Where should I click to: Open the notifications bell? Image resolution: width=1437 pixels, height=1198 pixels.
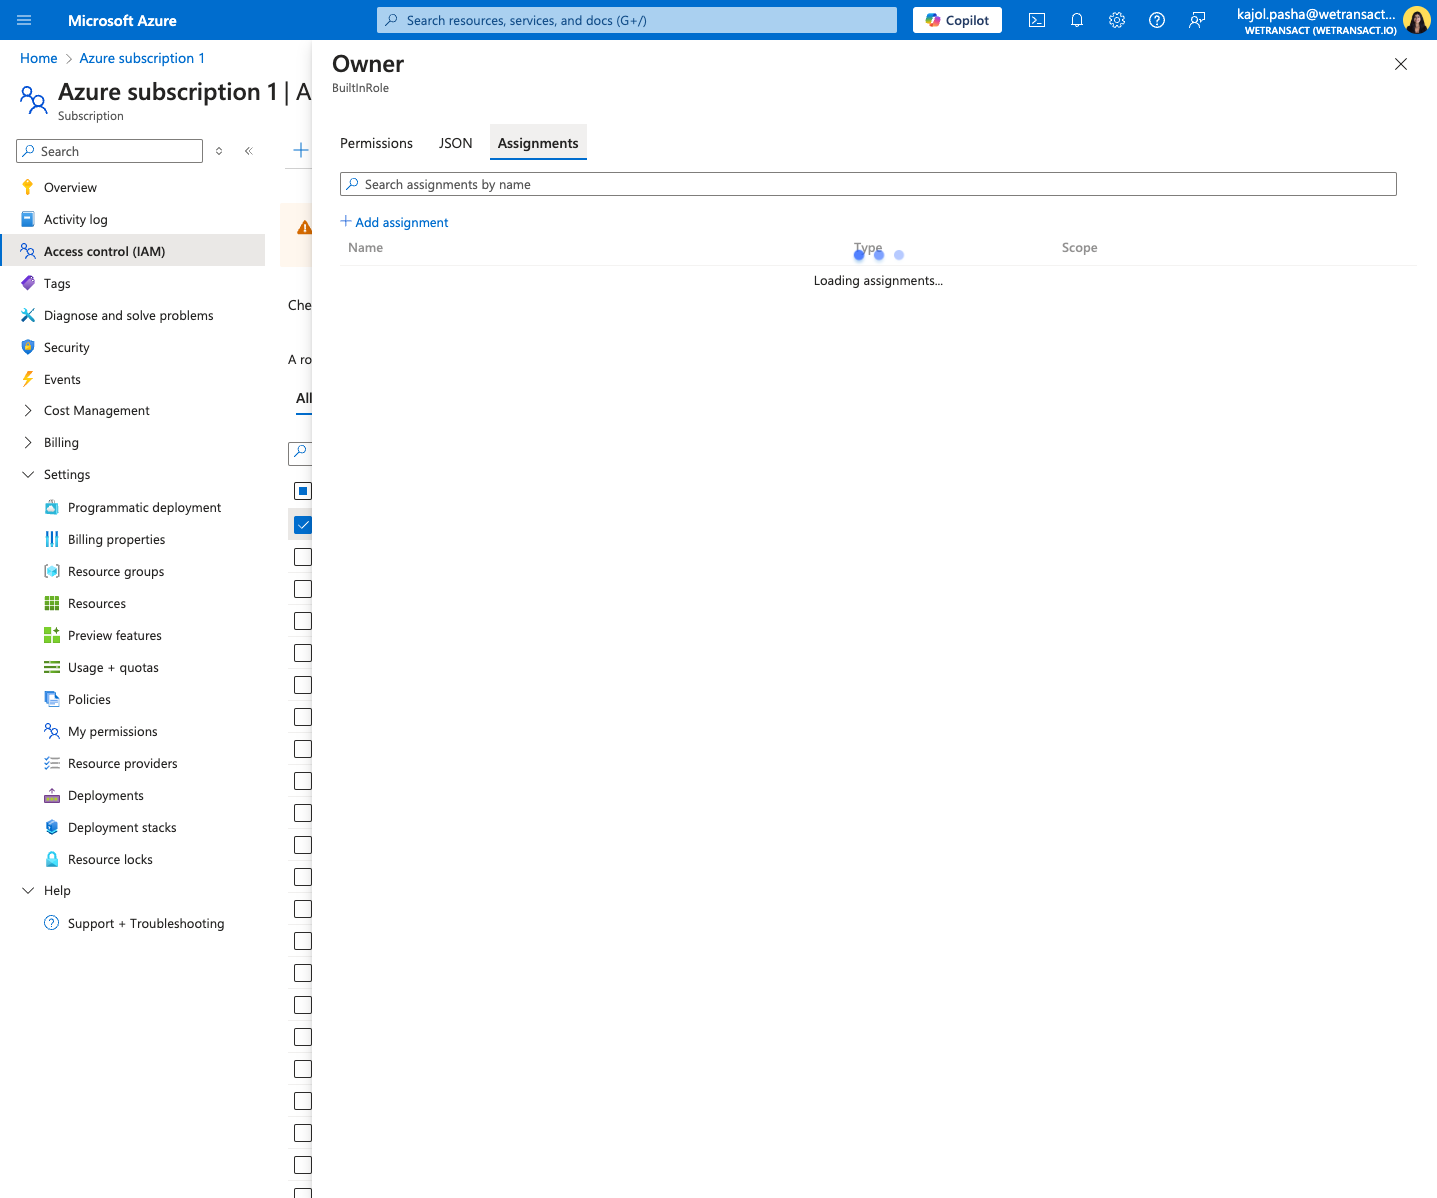point(1077,20)
